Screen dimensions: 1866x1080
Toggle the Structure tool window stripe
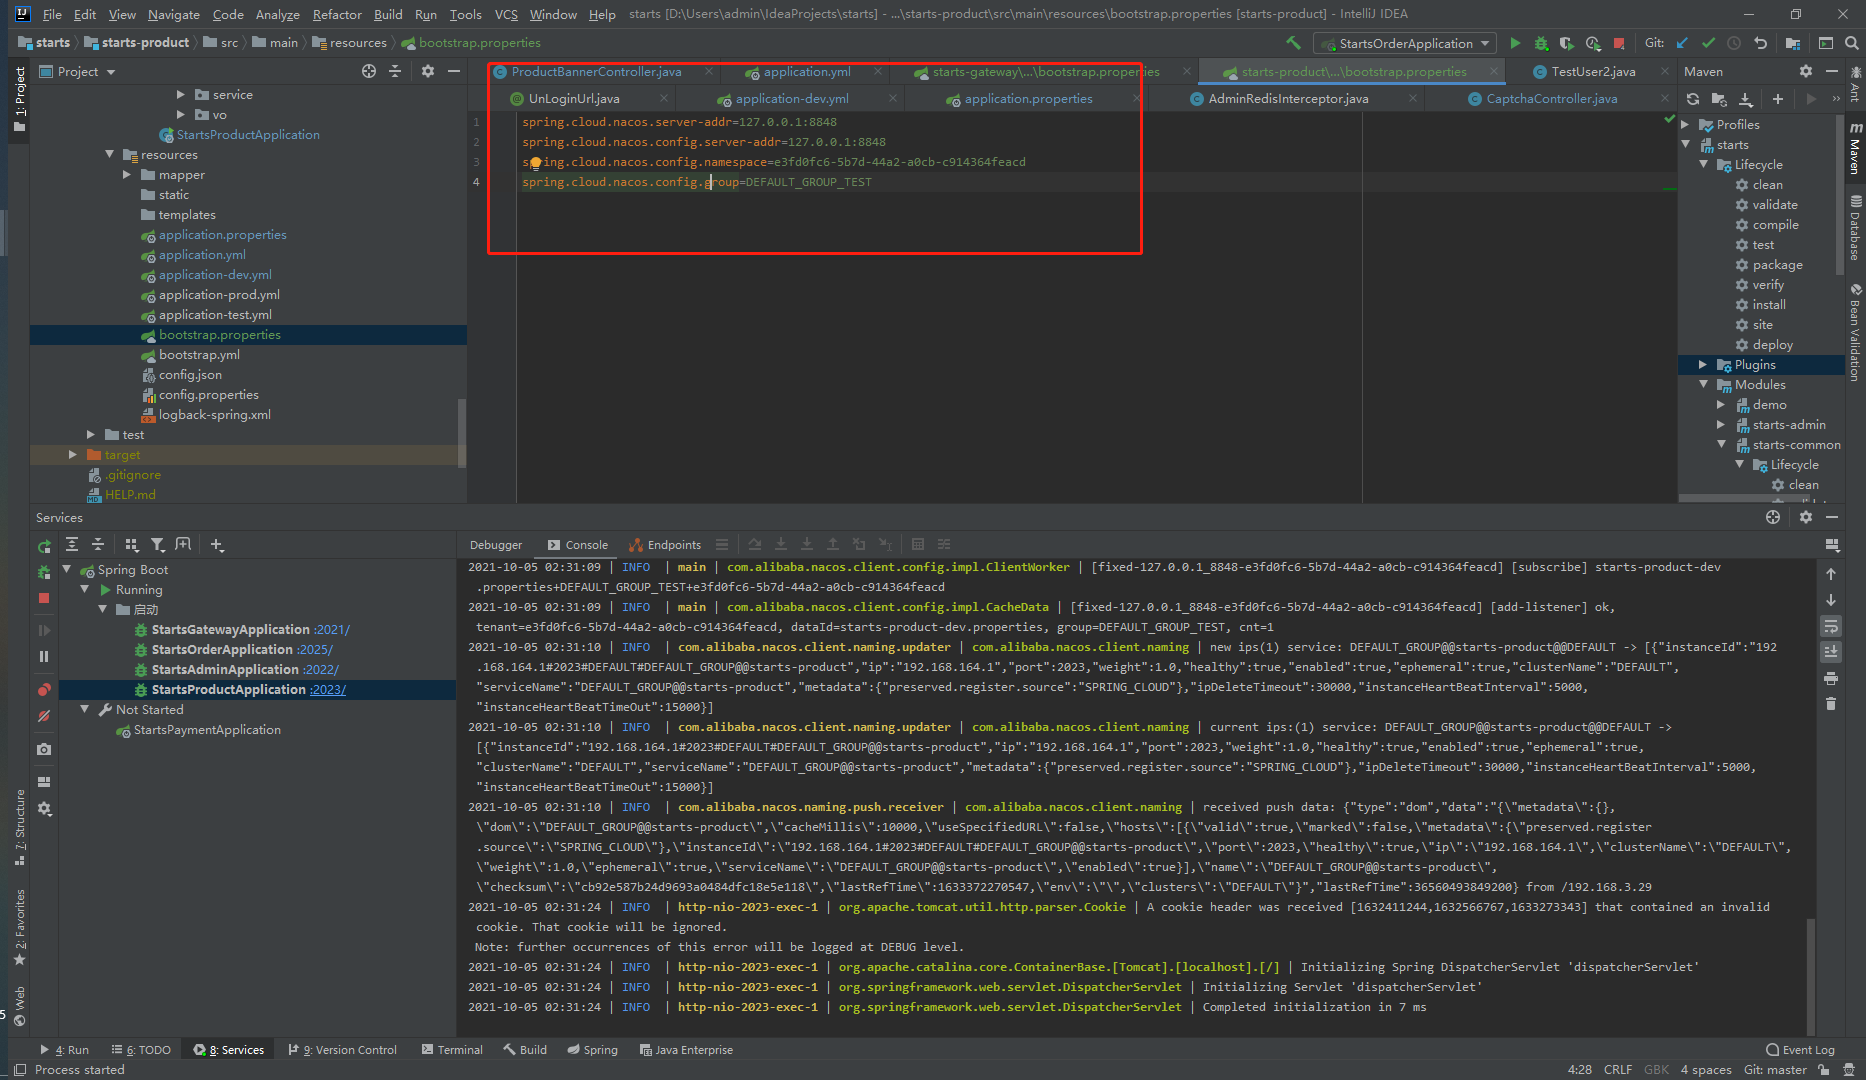click(20, 828)
